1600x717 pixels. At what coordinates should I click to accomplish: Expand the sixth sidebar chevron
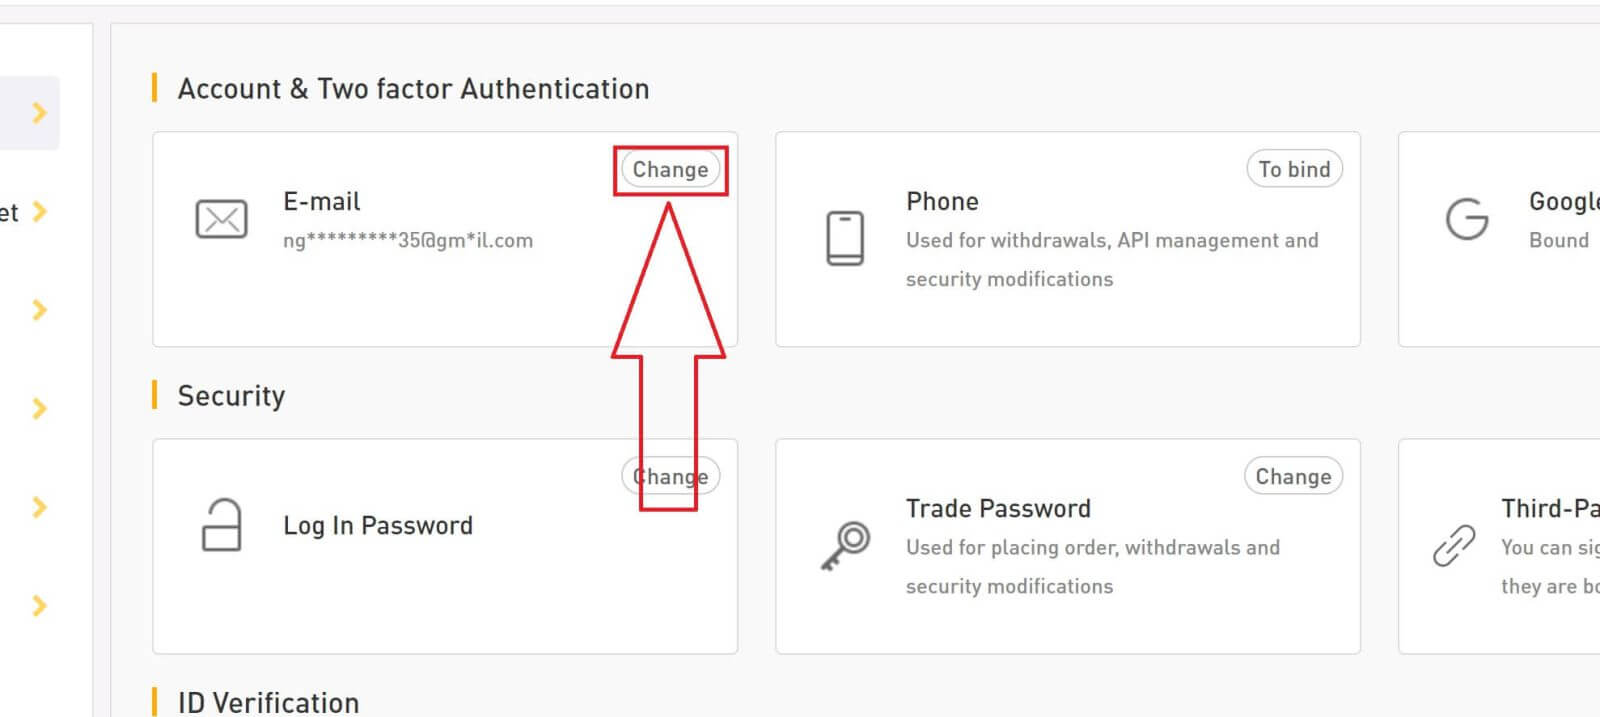click(x=39, y=605)
